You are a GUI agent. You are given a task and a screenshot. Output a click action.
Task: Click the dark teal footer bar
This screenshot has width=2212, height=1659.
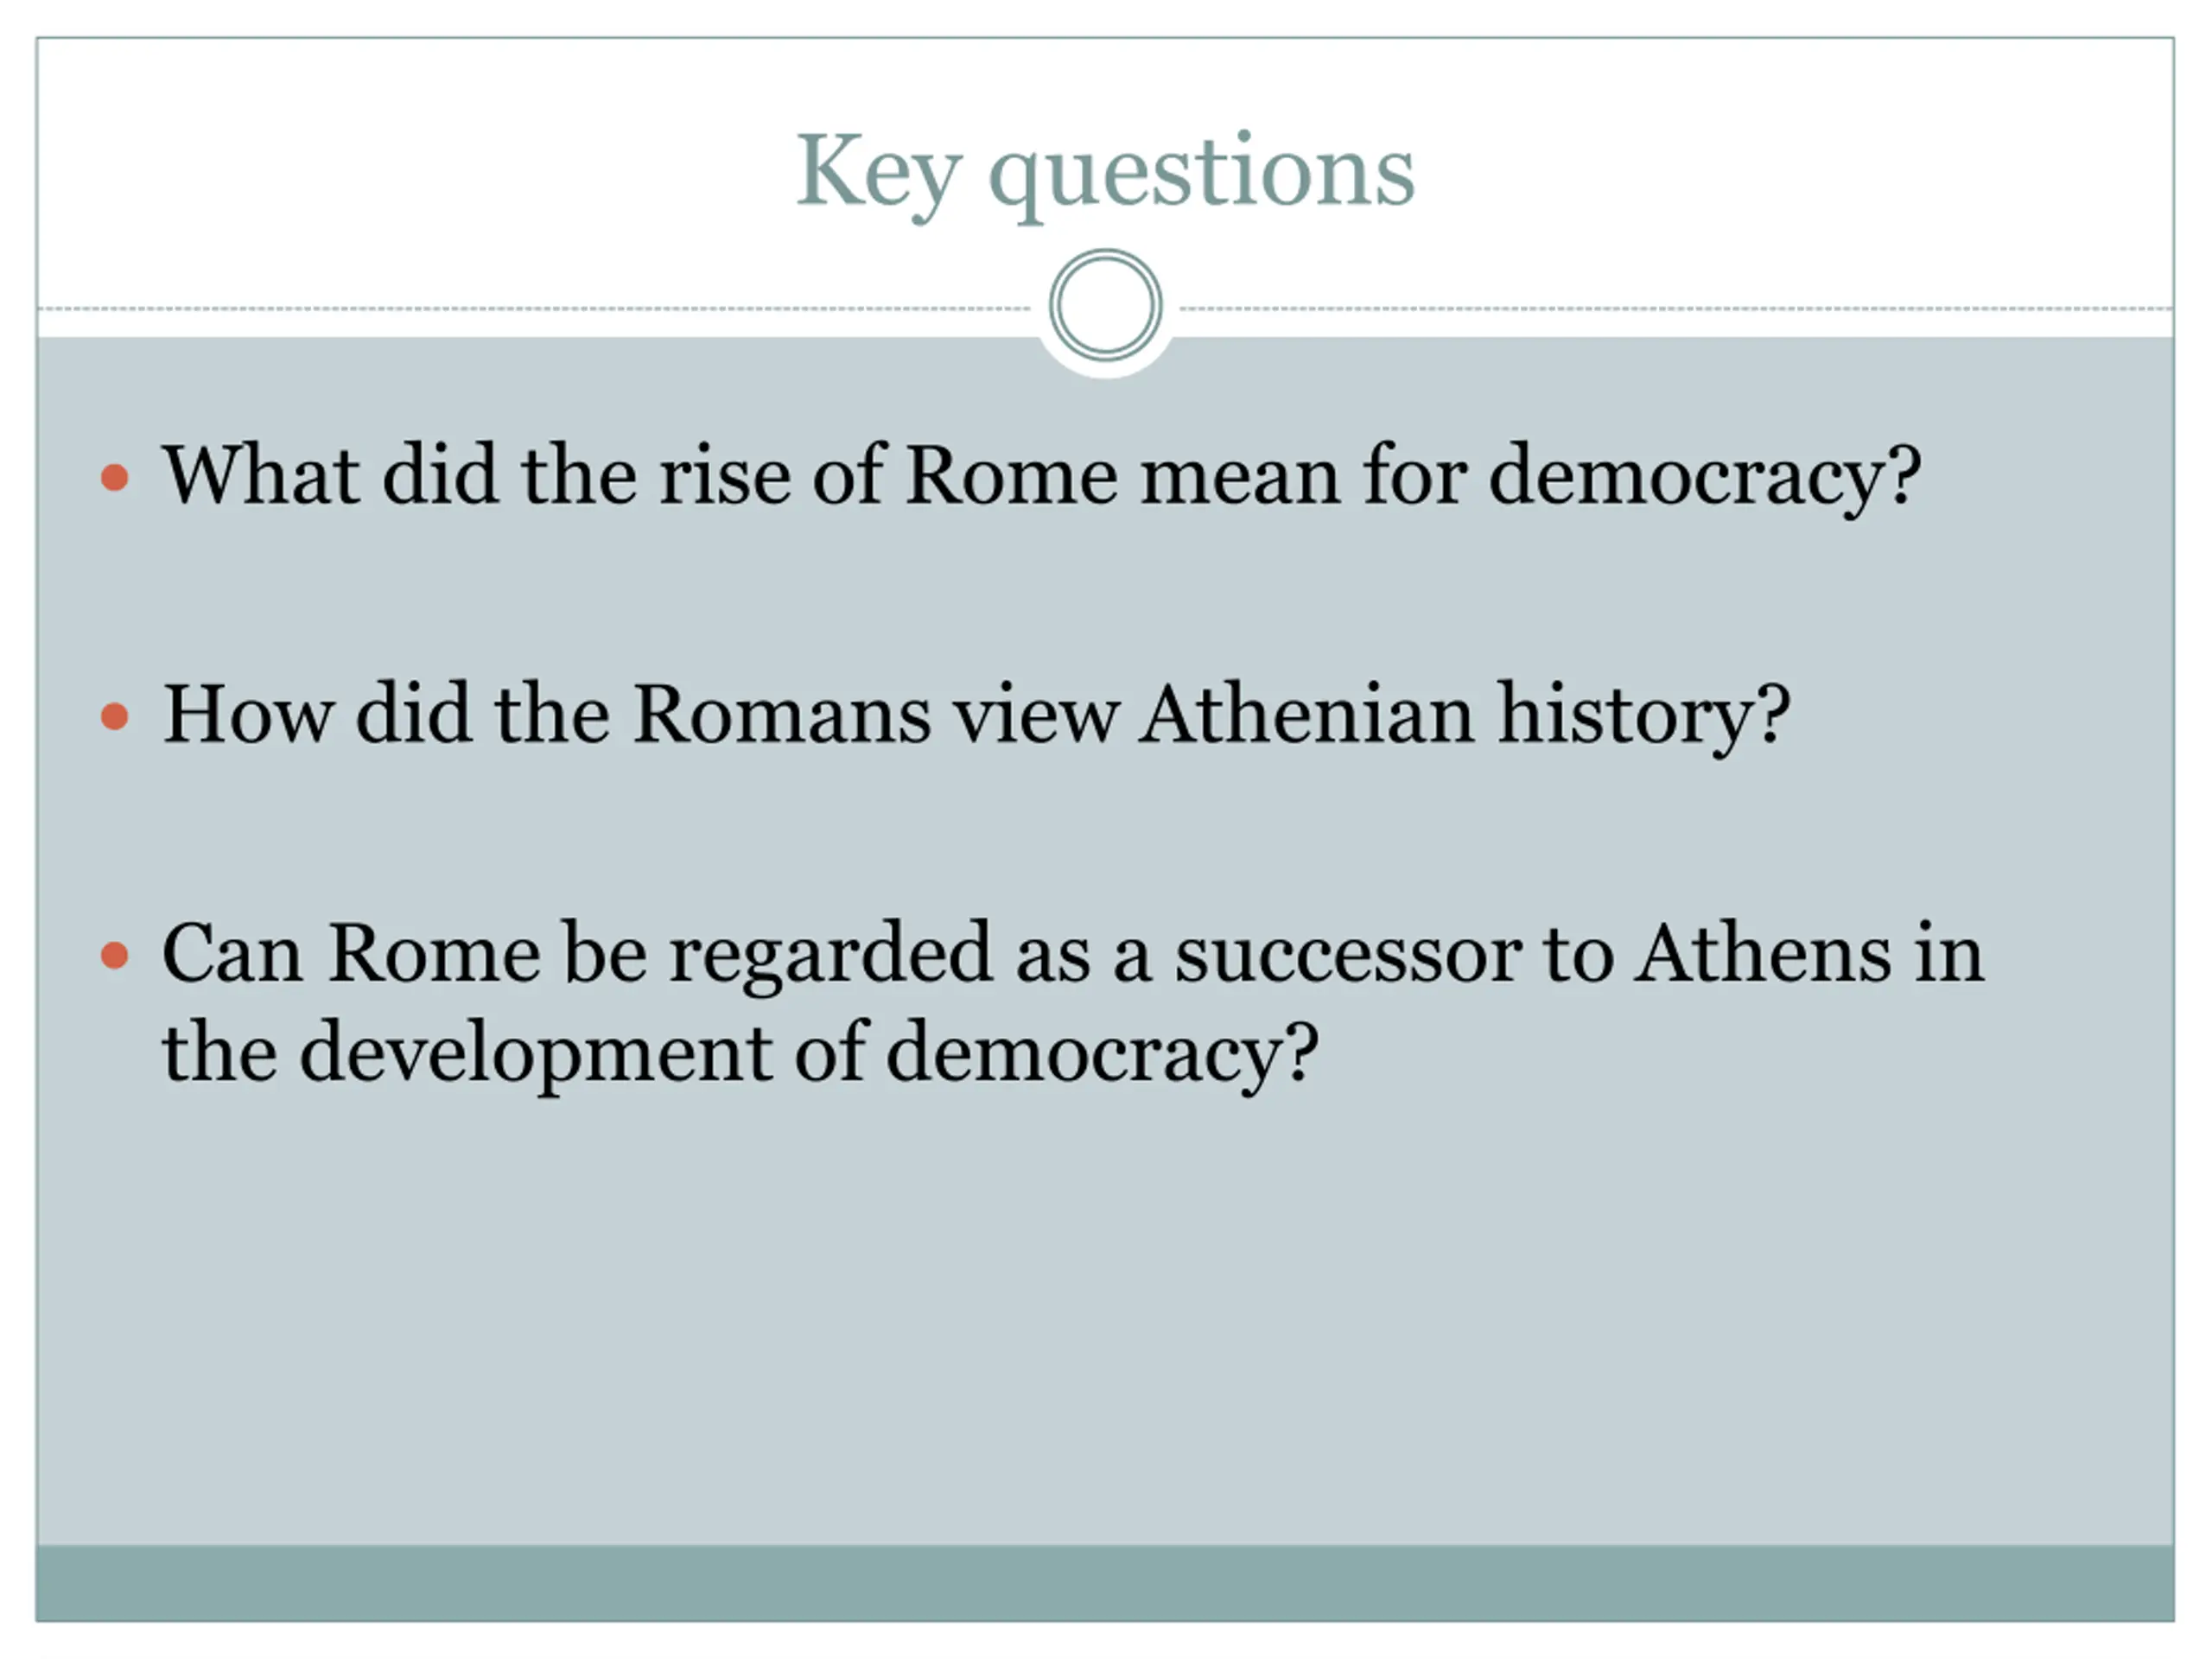(x=1105, y=1583)
